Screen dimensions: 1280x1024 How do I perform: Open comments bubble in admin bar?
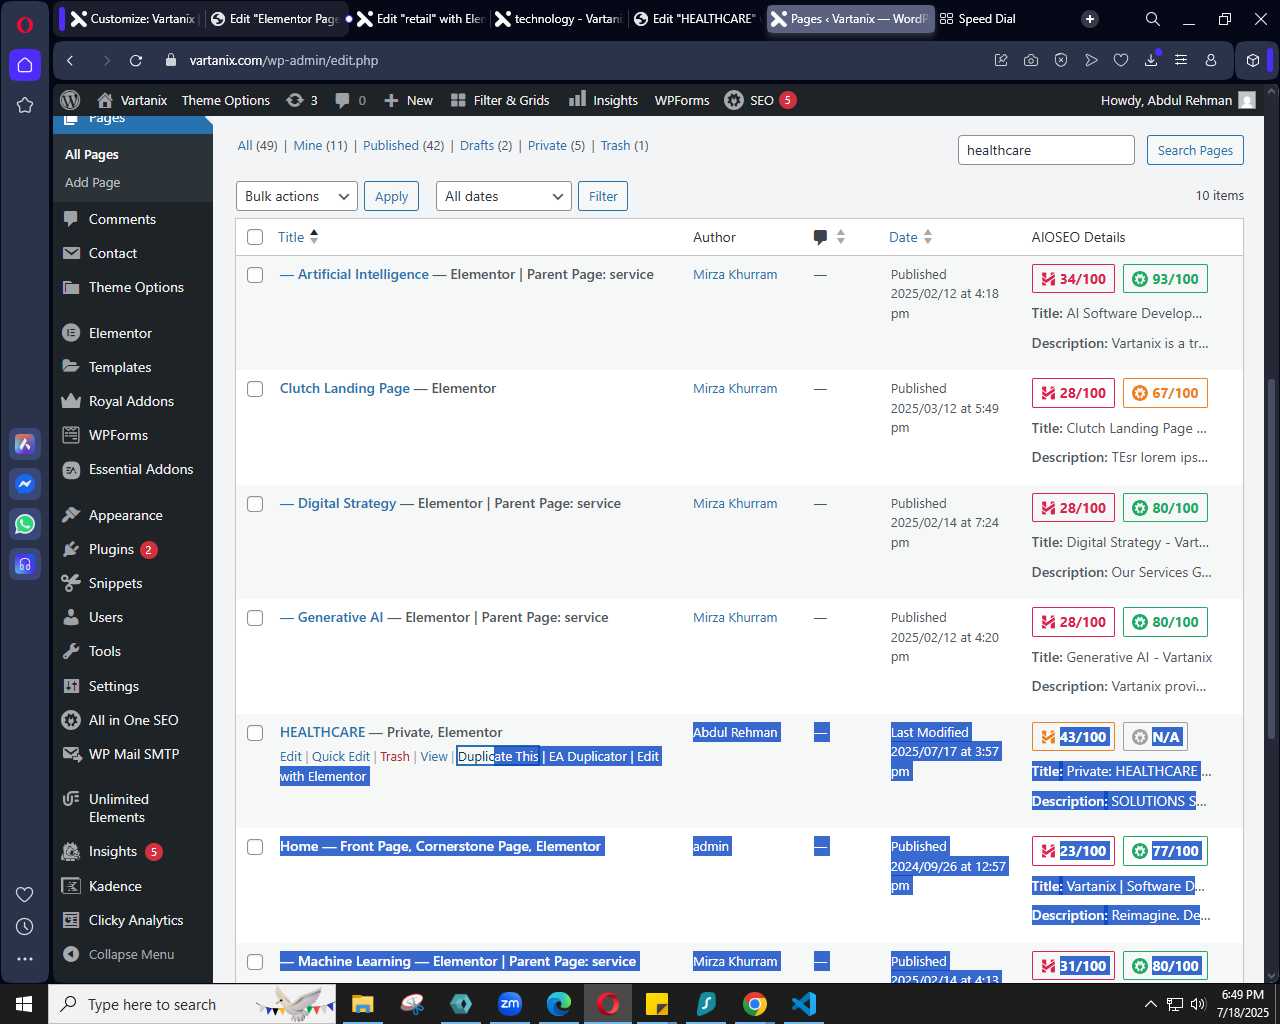[350, 100]
